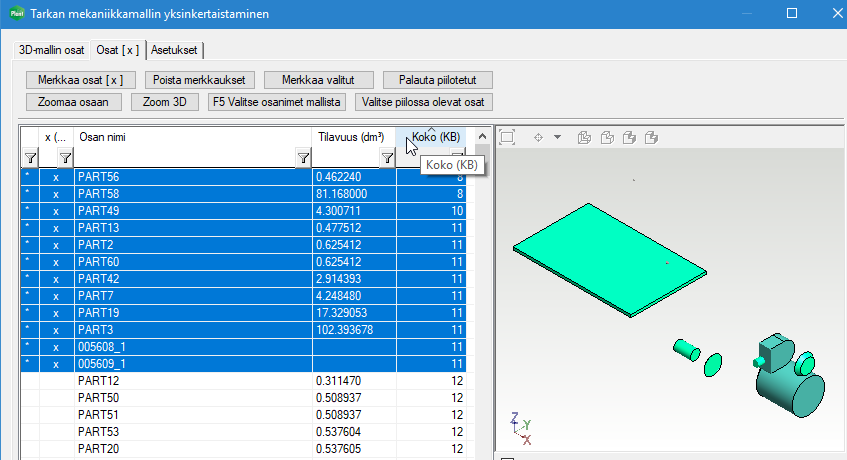This screenshot has height=460, width=847.
Task: Toggle the x mark on the PART56 row
Action: (56, 177)
